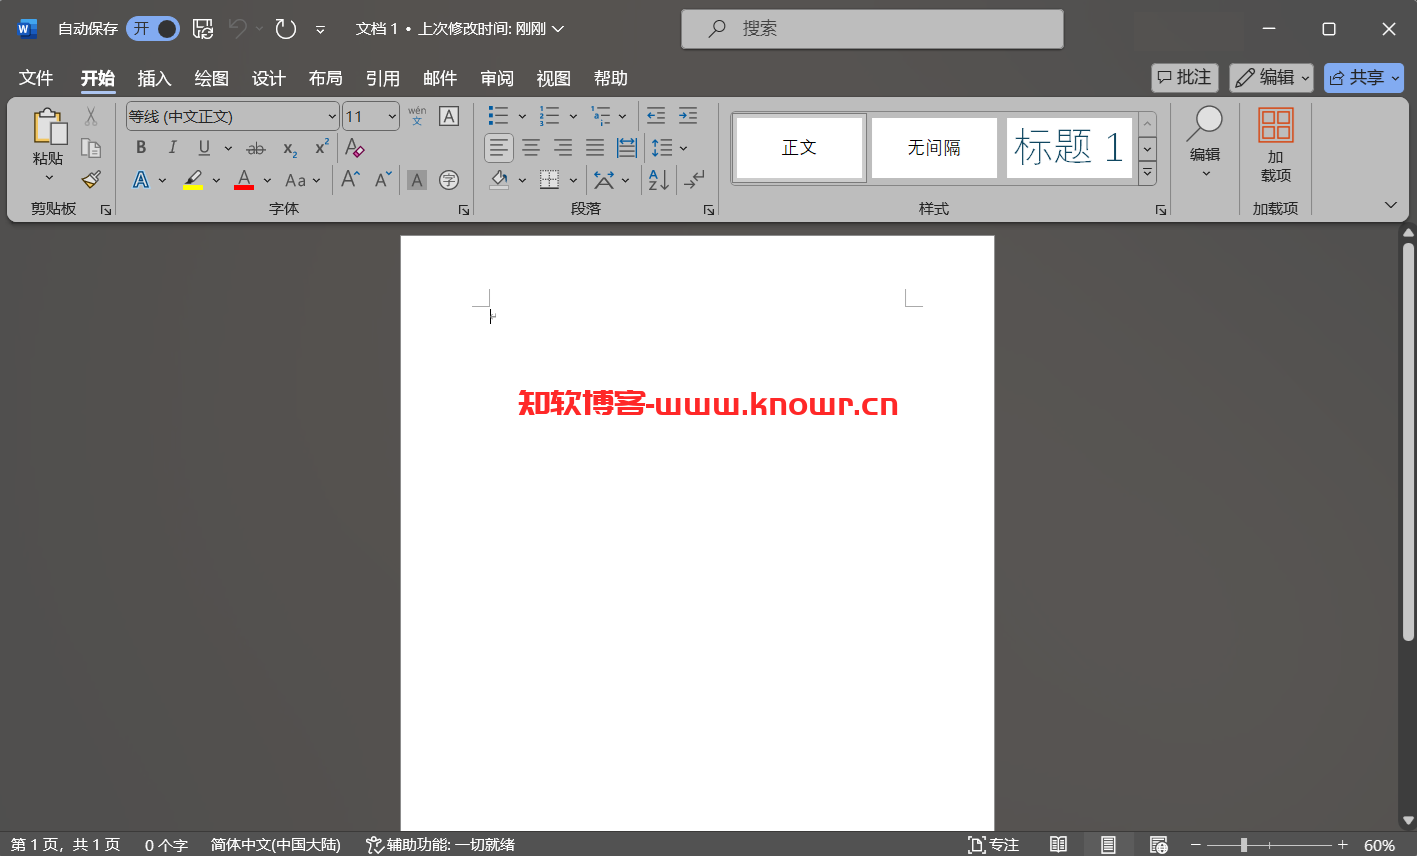Image resolution: width=1417 pixels, height=856 pixels.
Task: Click the paragraph shading bucket
Action: click(x=499, y=180)
